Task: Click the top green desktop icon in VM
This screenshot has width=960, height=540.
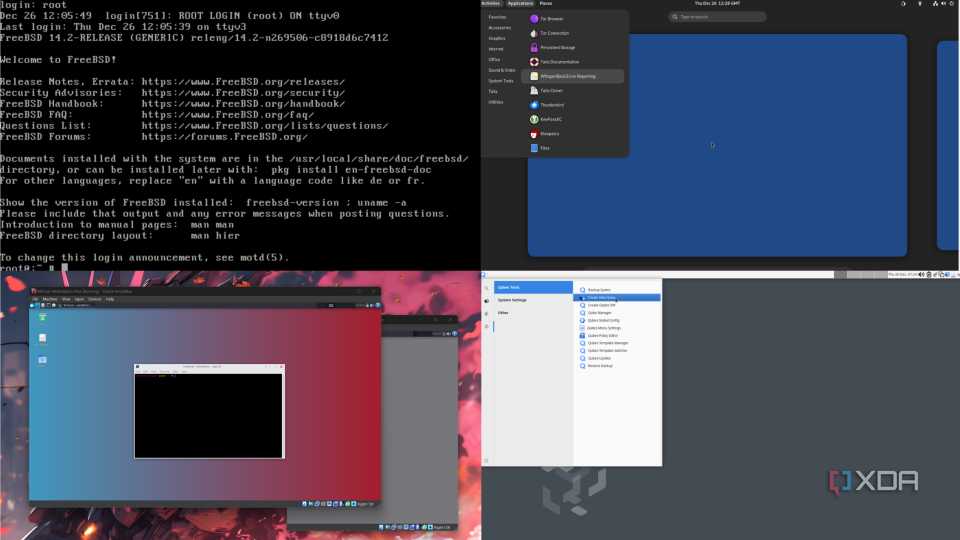Action: [42, 317]
